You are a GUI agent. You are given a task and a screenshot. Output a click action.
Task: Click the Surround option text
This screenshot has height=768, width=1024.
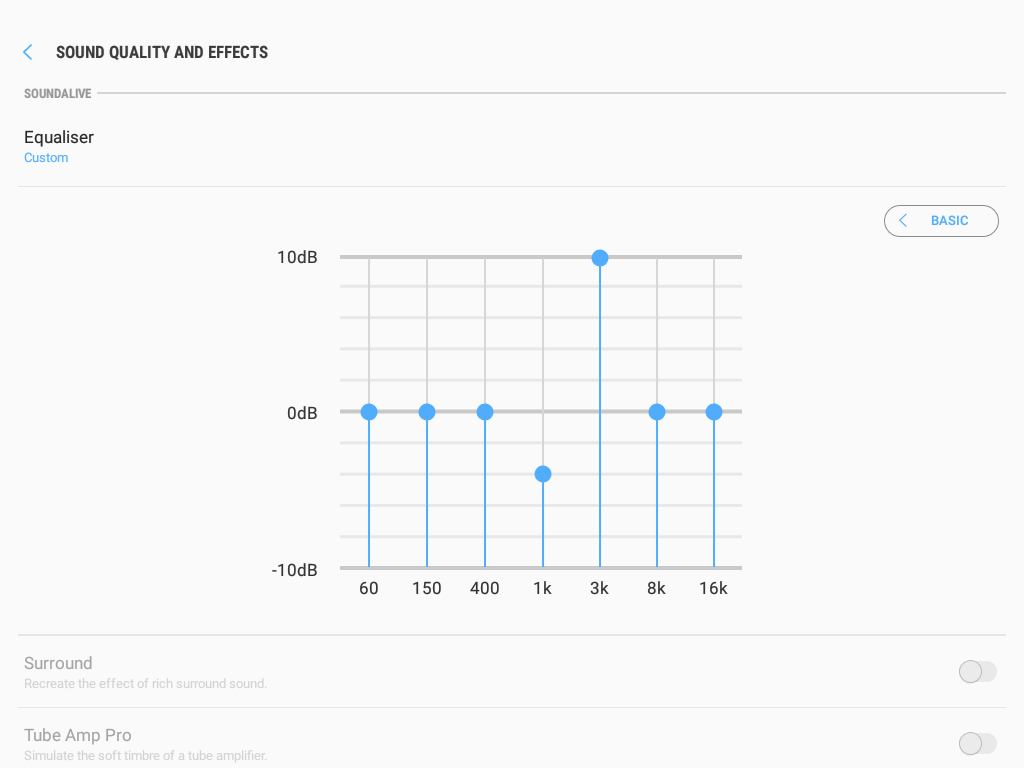point(58,663)
